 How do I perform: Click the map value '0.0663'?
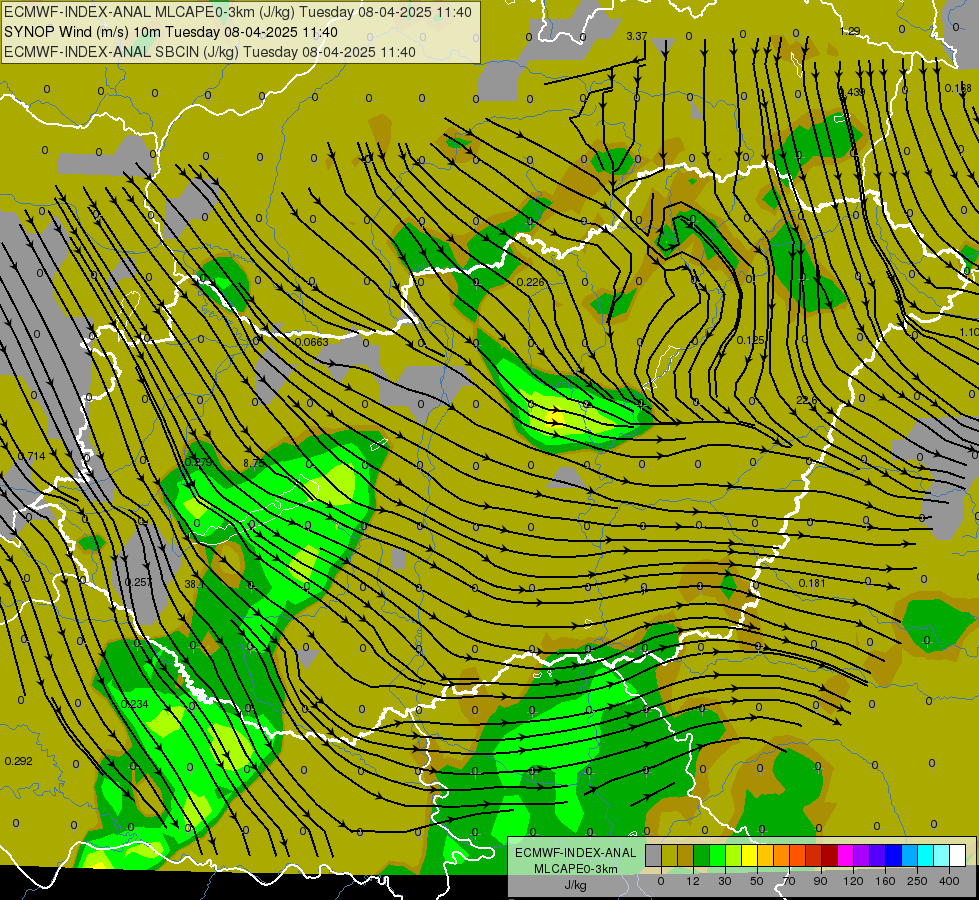(x=312, y=342)
